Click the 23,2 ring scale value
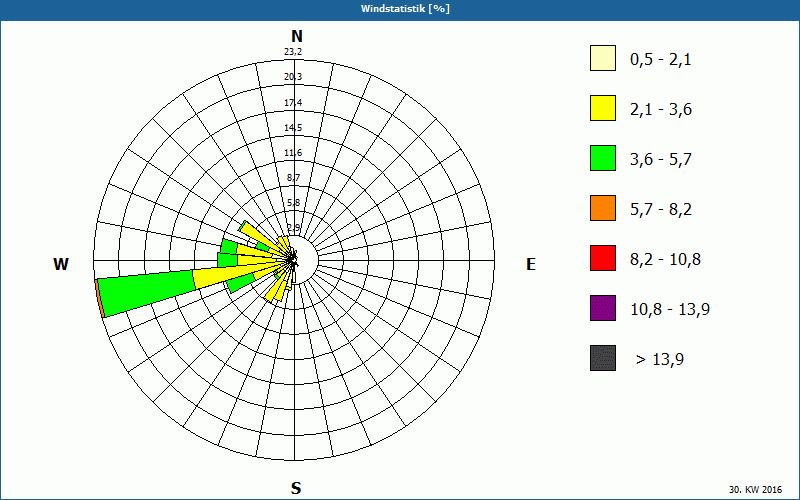This screenshot has width=800, height=500. tap(293, 52)
